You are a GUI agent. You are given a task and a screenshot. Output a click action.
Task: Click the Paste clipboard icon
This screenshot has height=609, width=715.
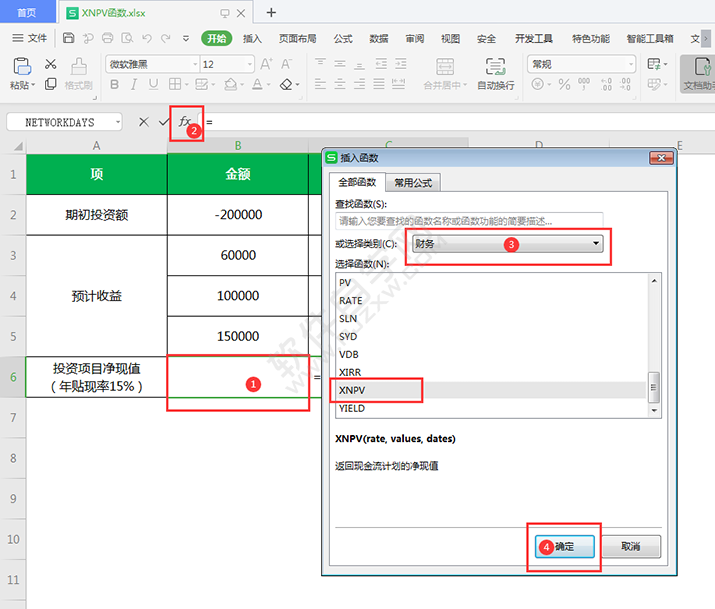coord(21,67)
